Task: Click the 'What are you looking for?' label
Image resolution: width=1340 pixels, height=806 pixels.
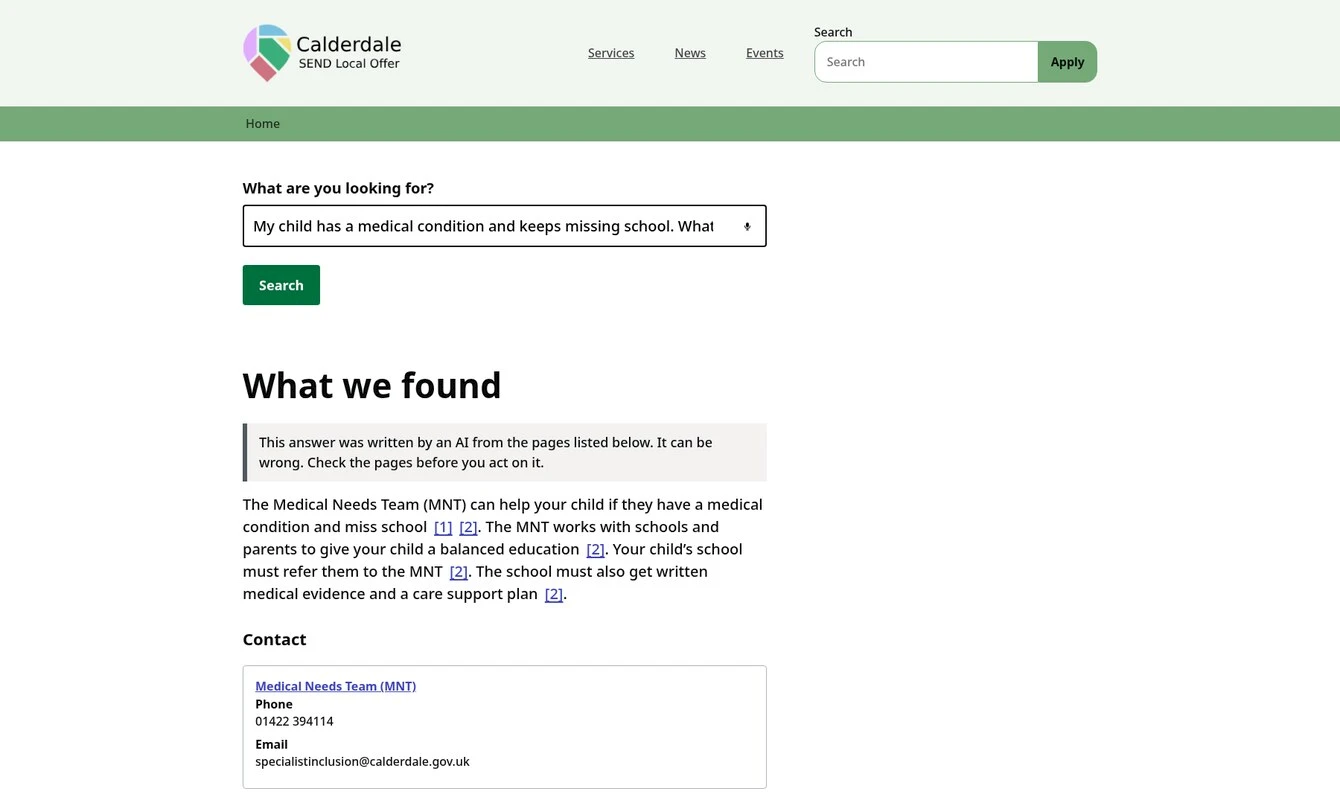Action: (x=338, y=188)
